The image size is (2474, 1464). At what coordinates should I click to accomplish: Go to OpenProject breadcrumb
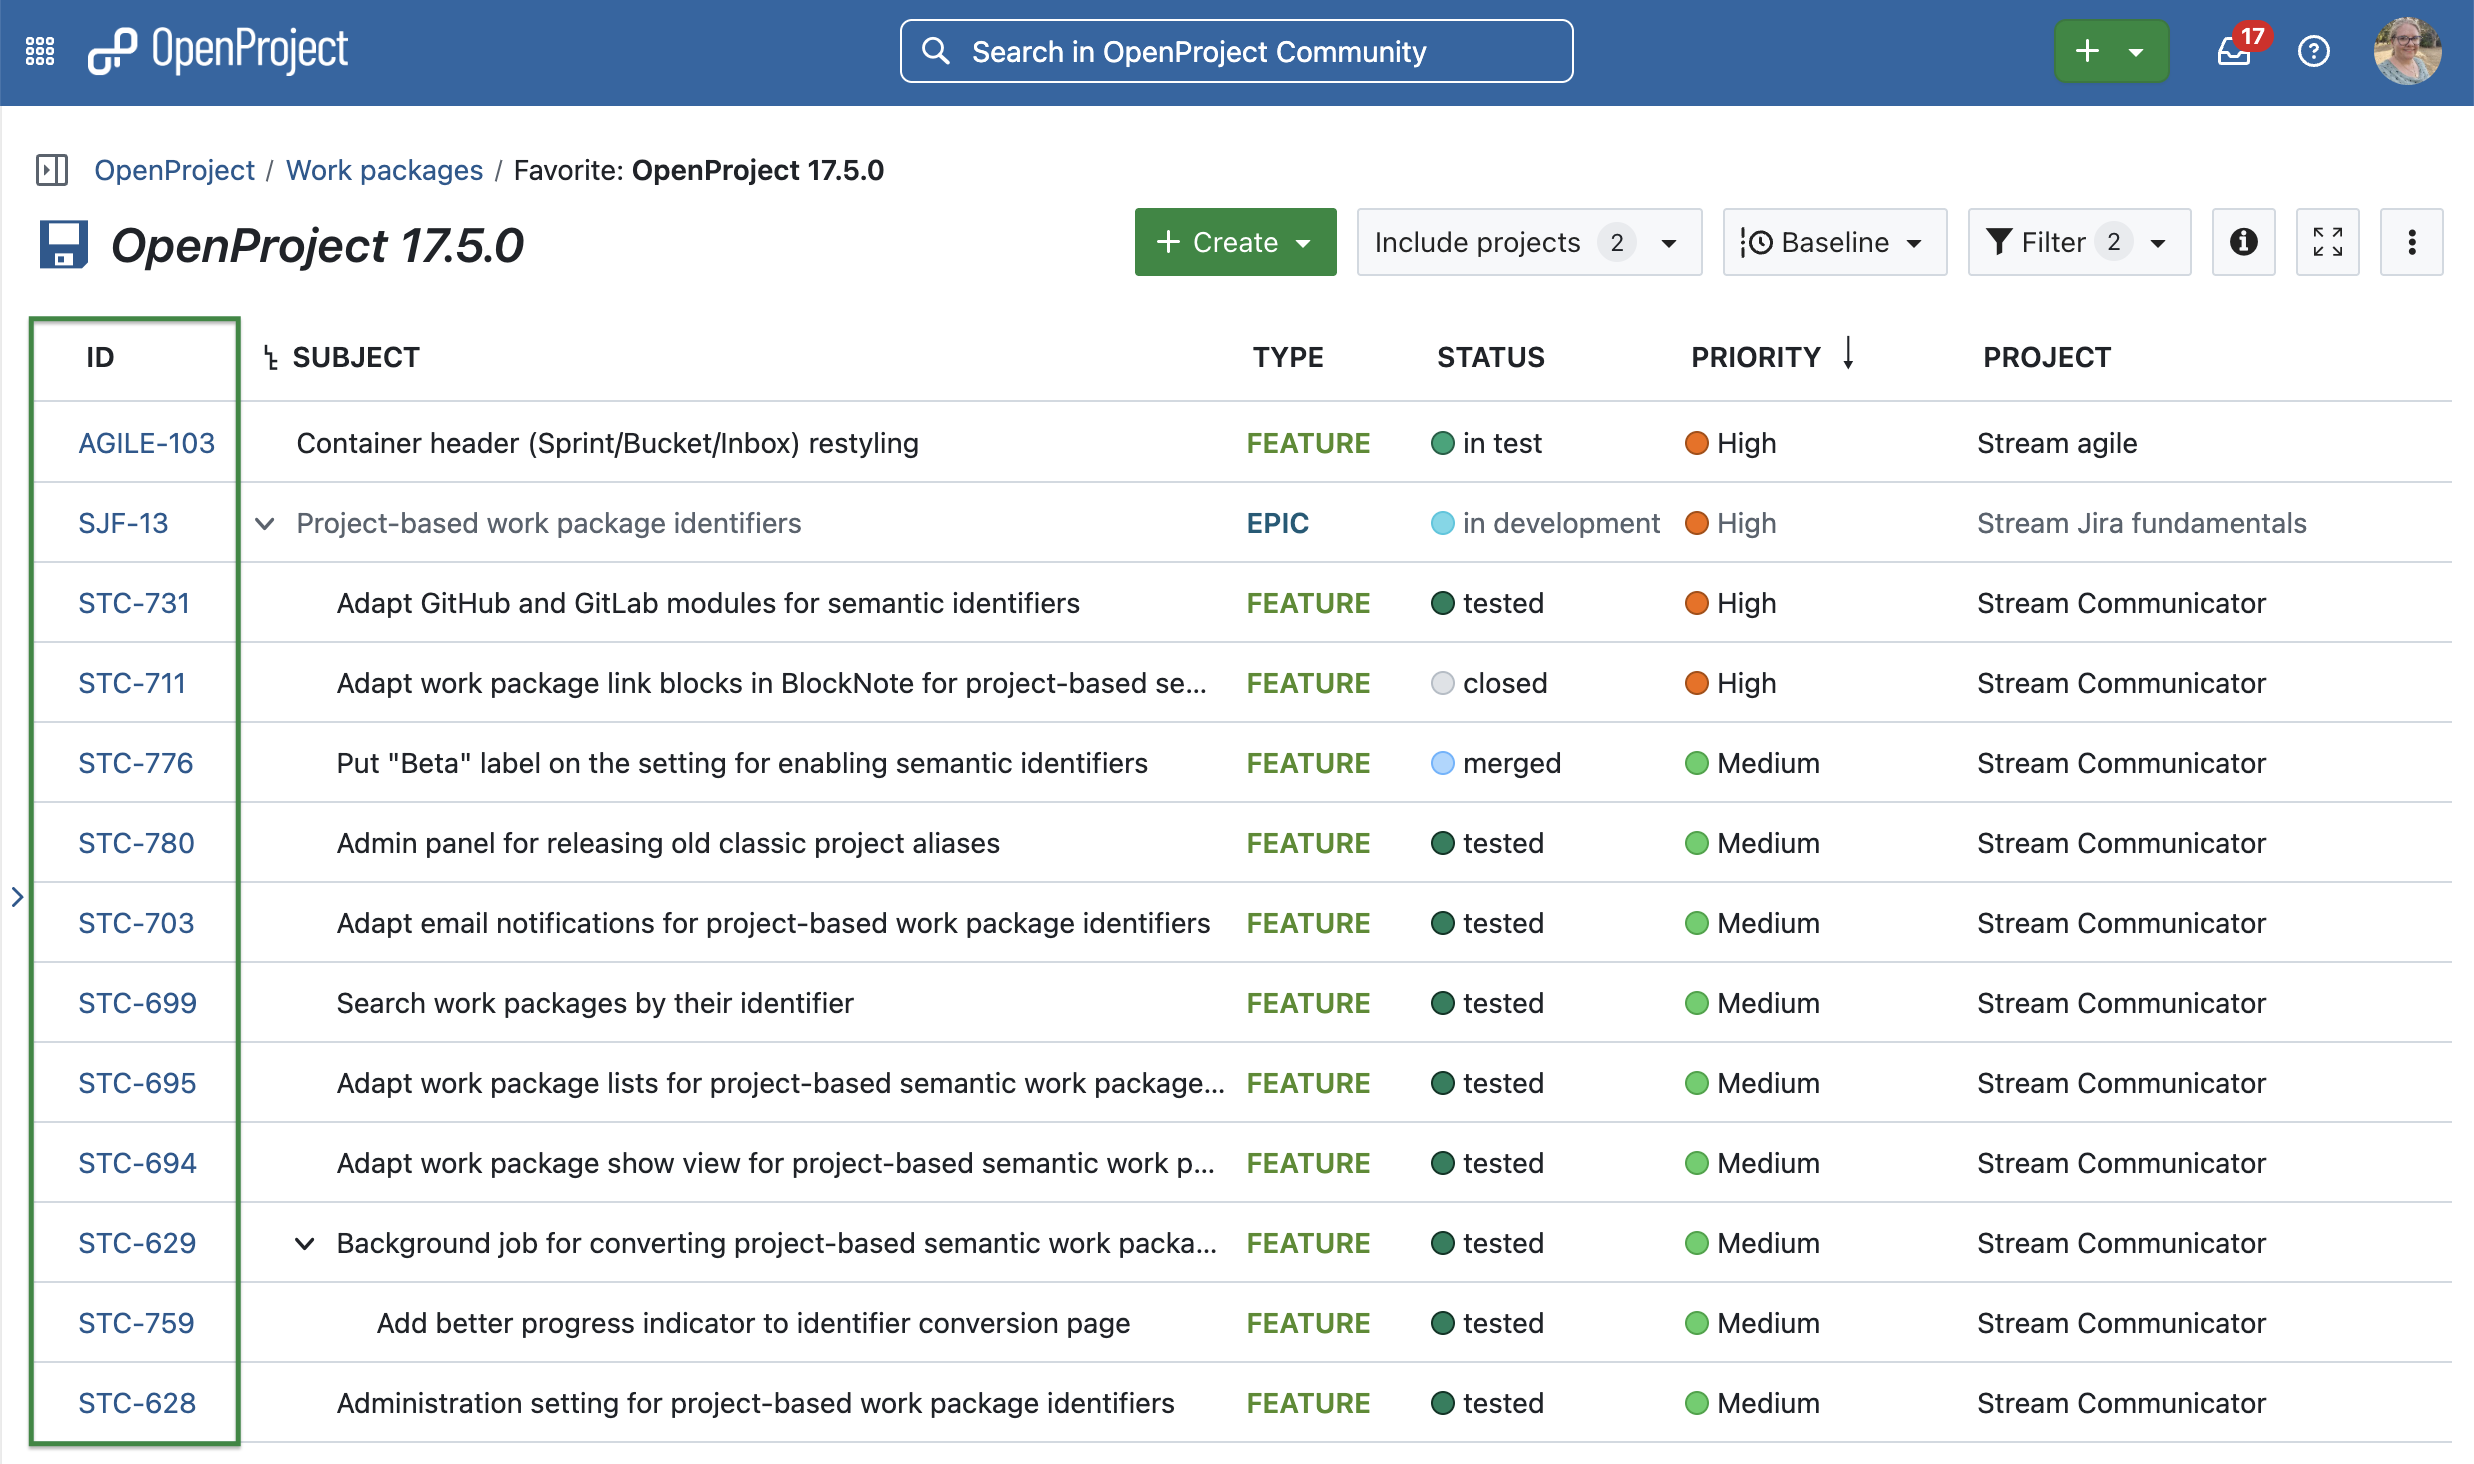174,170
